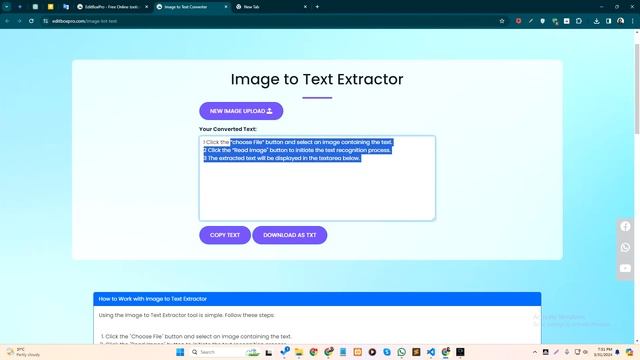The height and width of the screenshot is (360, 640).
Task: Open WhatsApp from the taskbar
Action: coord(402,352)
